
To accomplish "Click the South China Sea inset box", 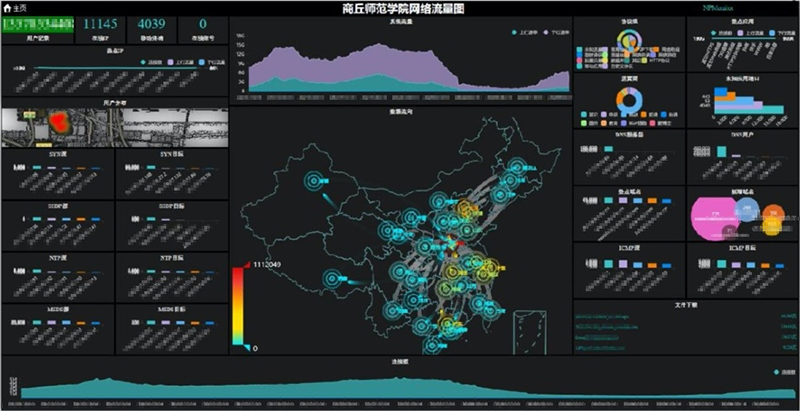I will click(530, 332).
